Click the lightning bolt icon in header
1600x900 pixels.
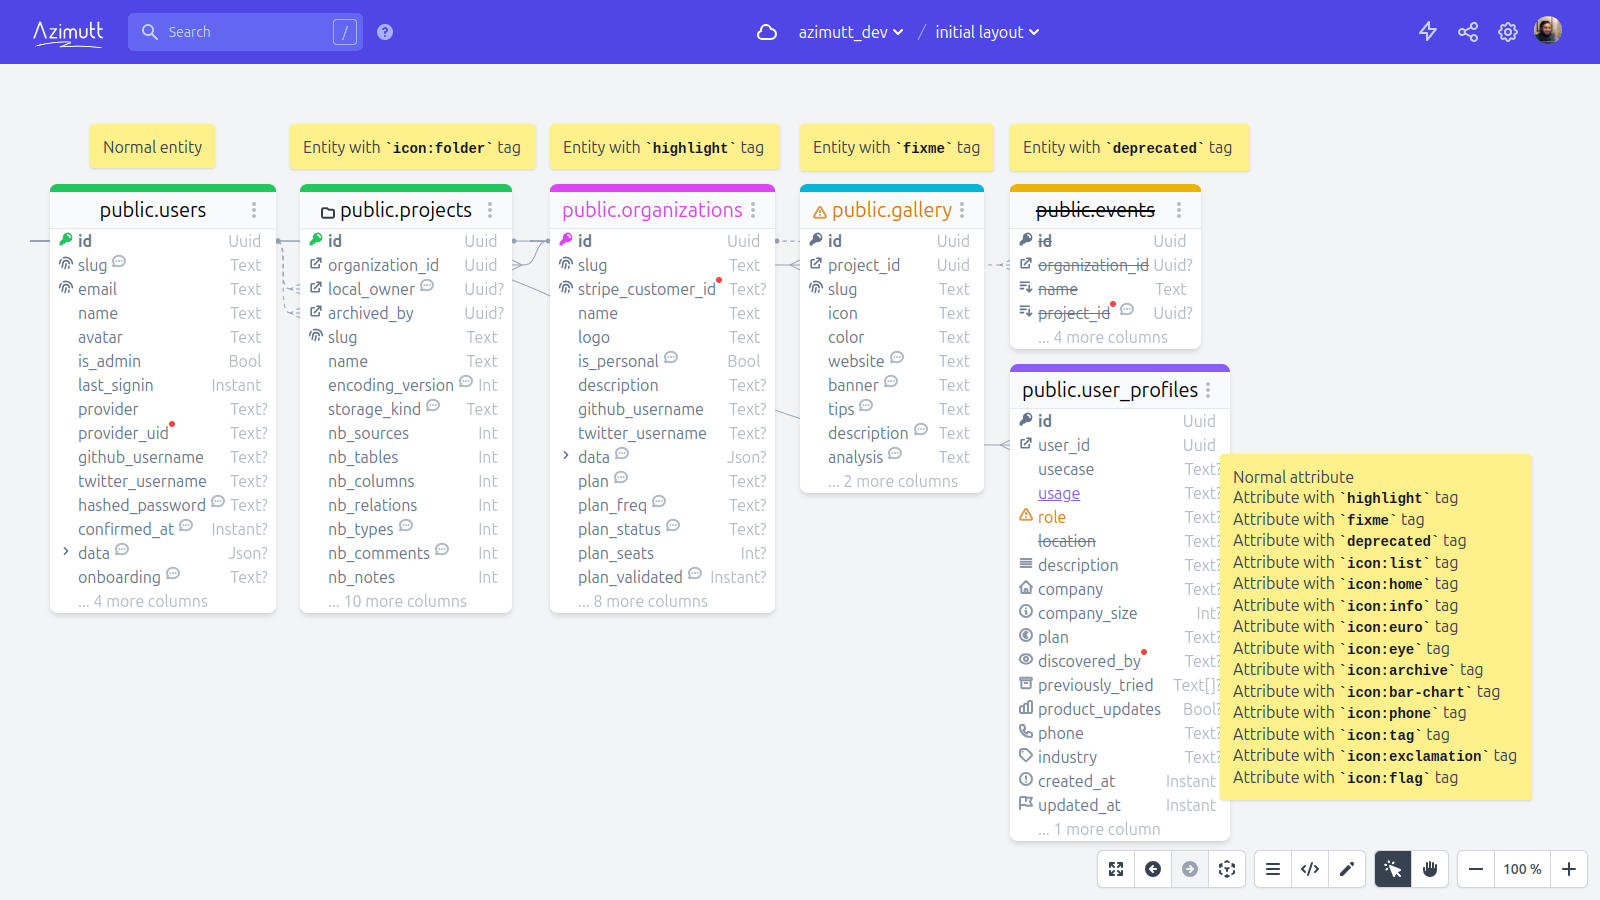coord(1428,32)
